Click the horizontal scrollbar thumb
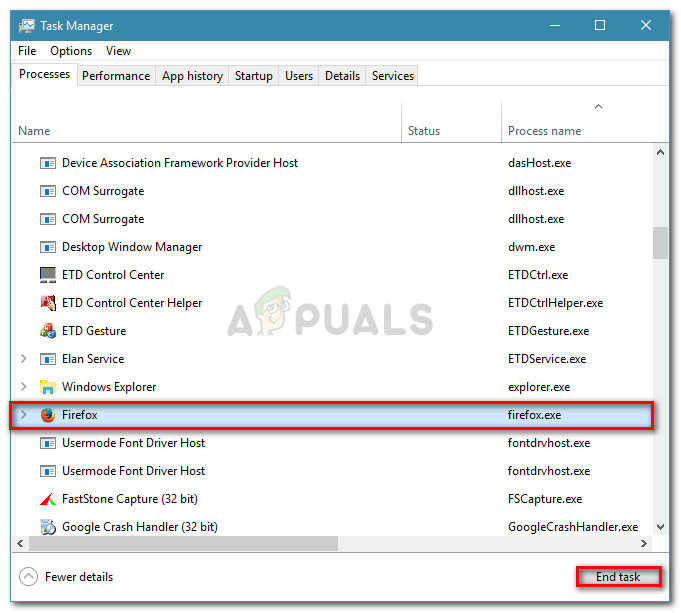The height and width of the screenshot is (613, 681). 183,543
